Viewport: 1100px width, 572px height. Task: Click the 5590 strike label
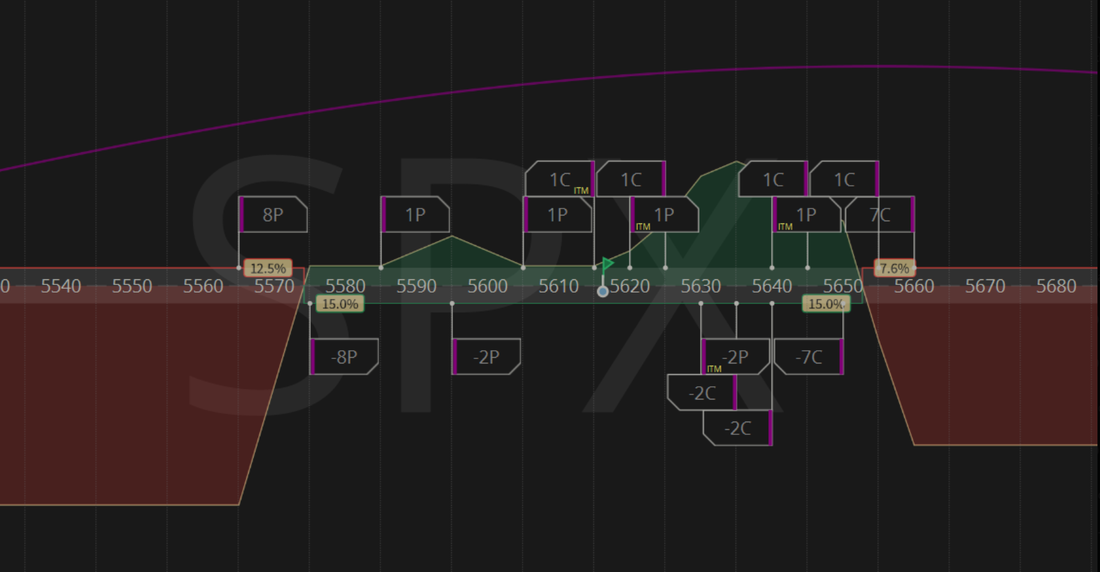(x=417, y=286)
